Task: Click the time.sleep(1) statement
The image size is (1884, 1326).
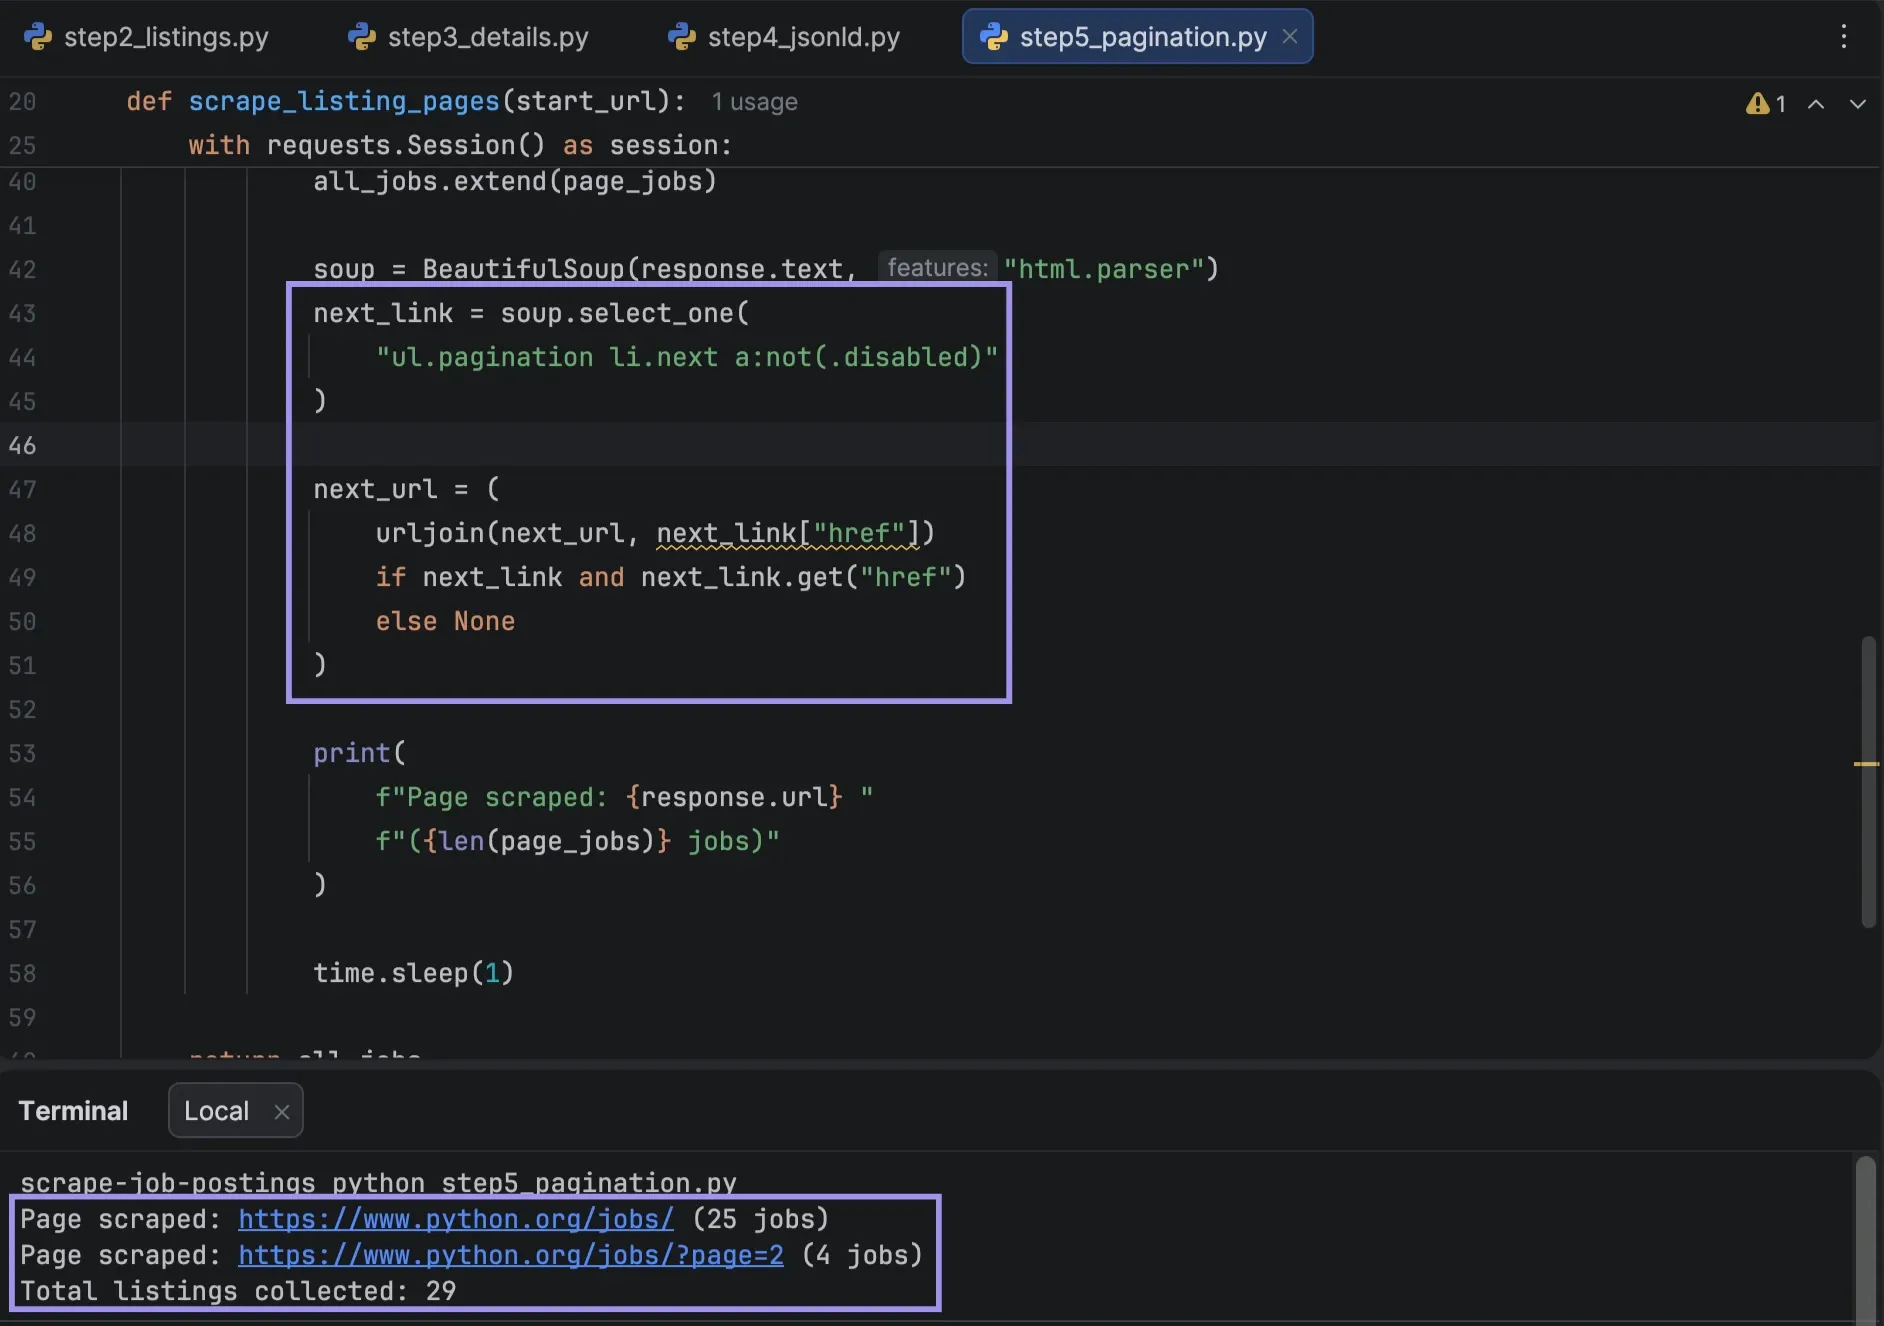Action: (x=414, y=973)
